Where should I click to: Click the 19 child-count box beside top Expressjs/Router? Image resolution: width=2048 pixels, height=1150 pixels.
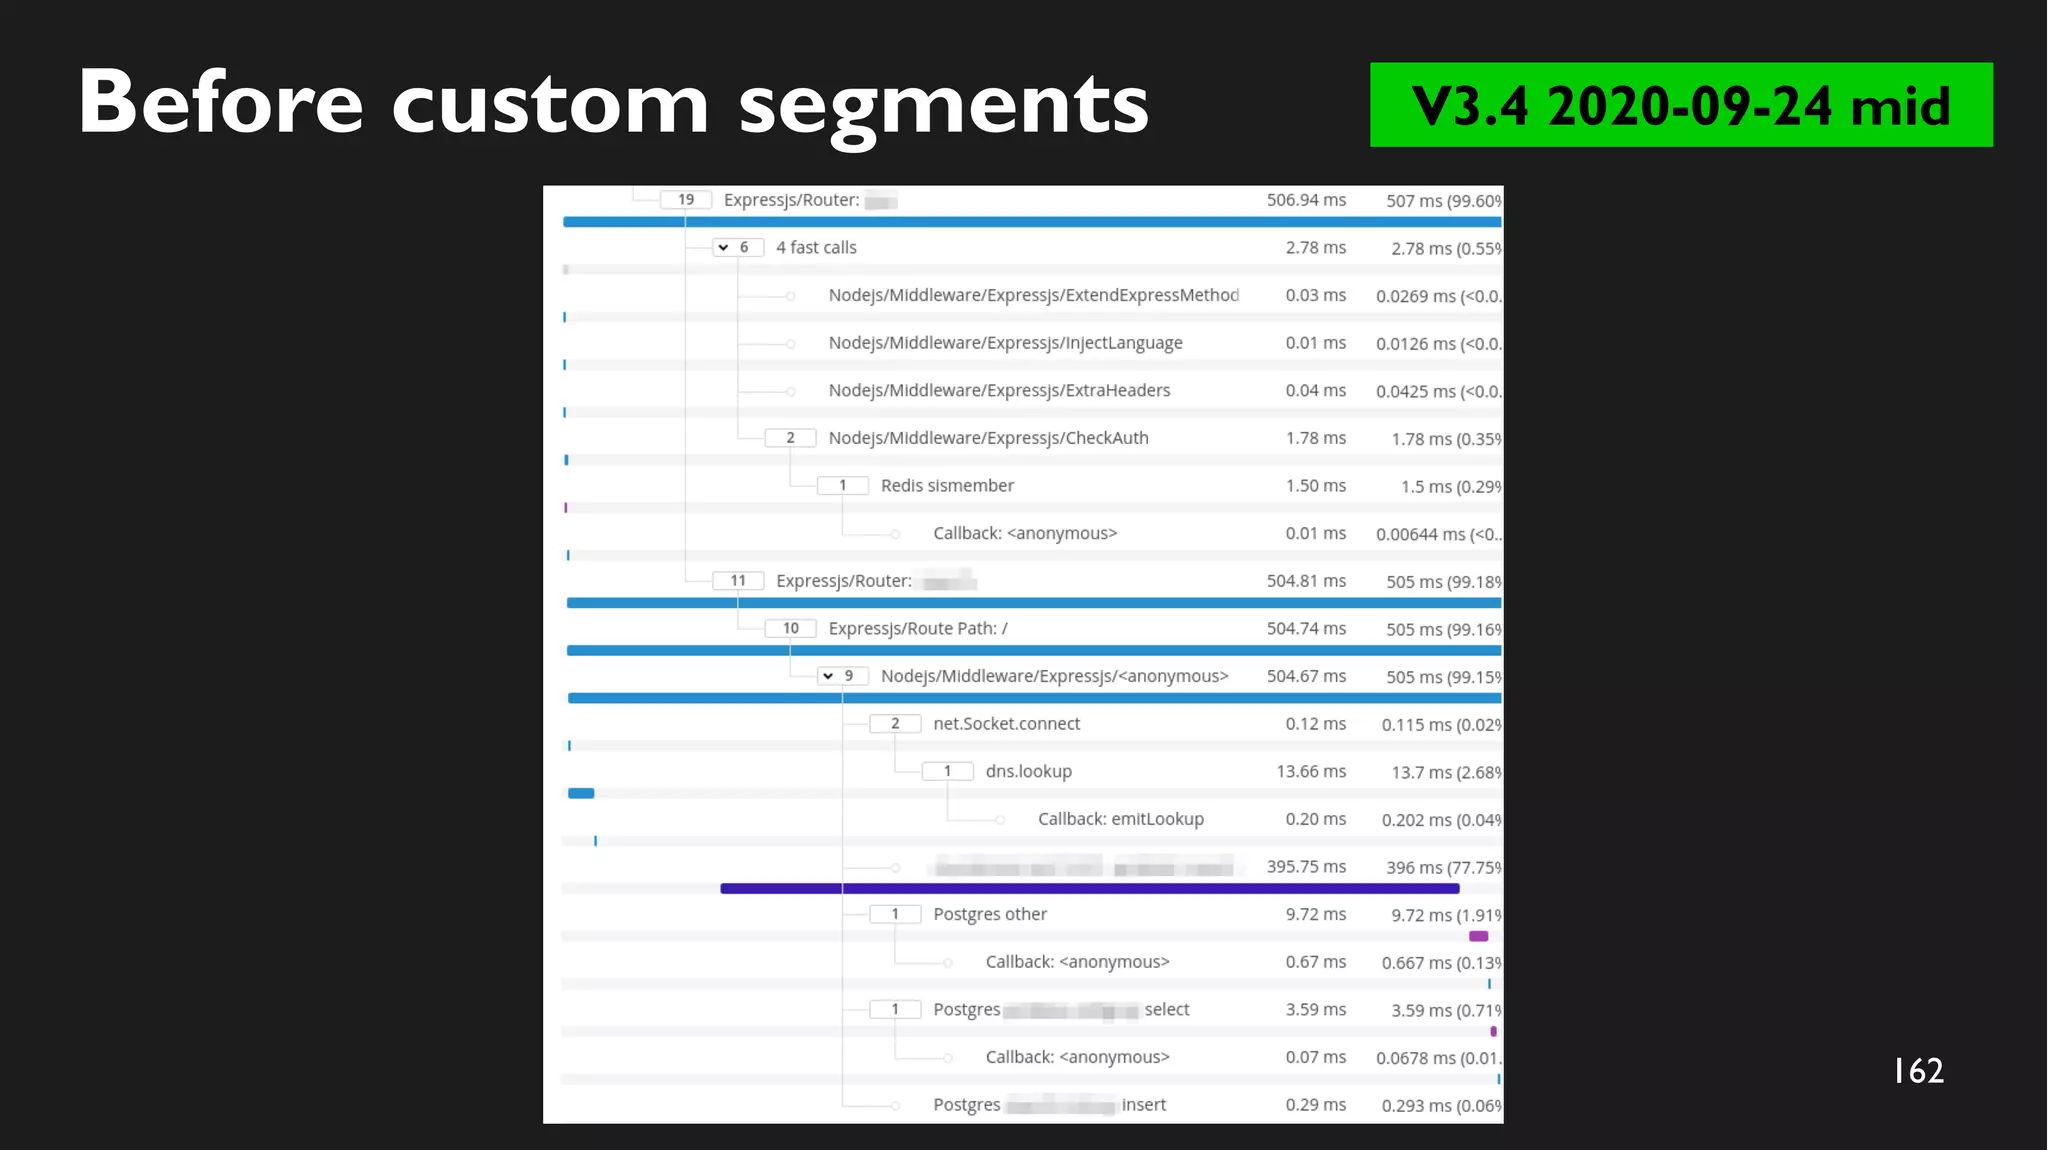click(686, 200)
